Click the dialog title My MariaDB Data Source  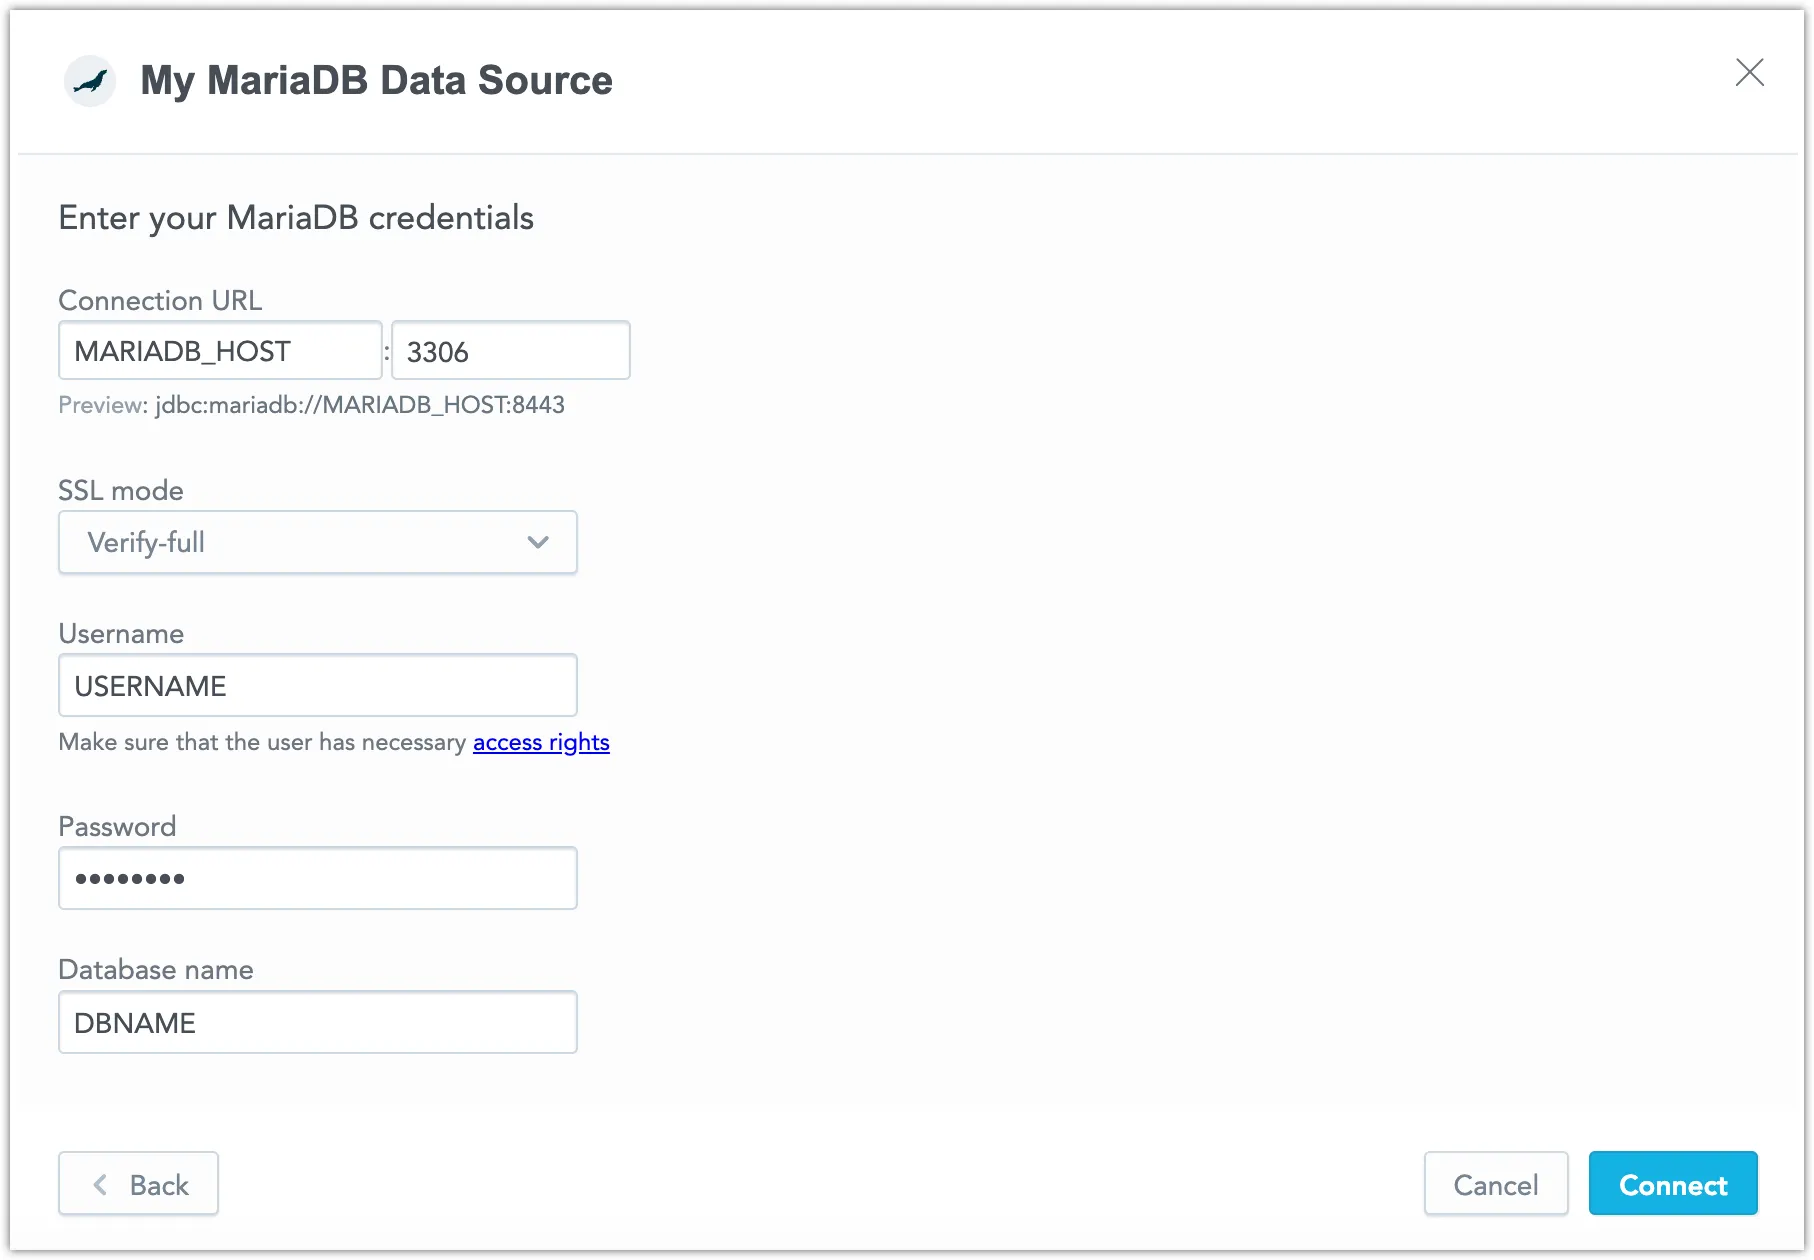click(377, 80)
